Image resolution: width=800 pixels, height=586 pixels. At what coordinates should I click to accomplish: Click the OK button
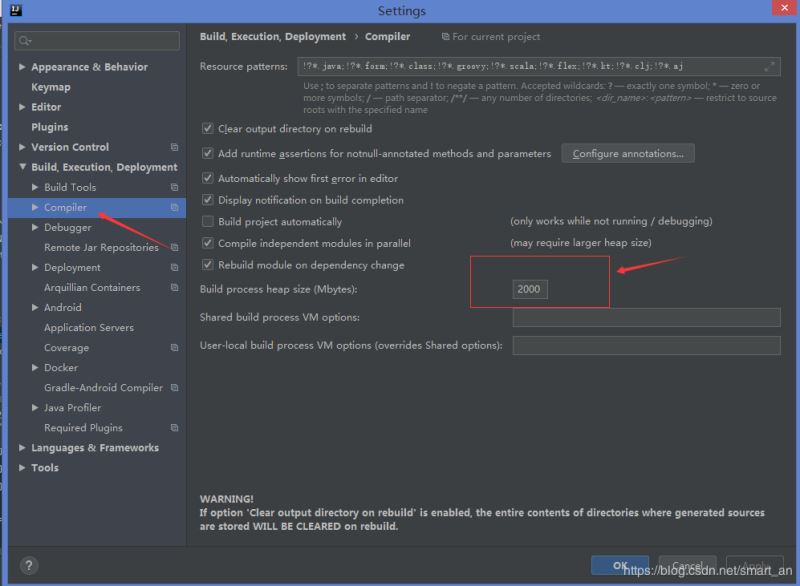(x=619, y=564)
